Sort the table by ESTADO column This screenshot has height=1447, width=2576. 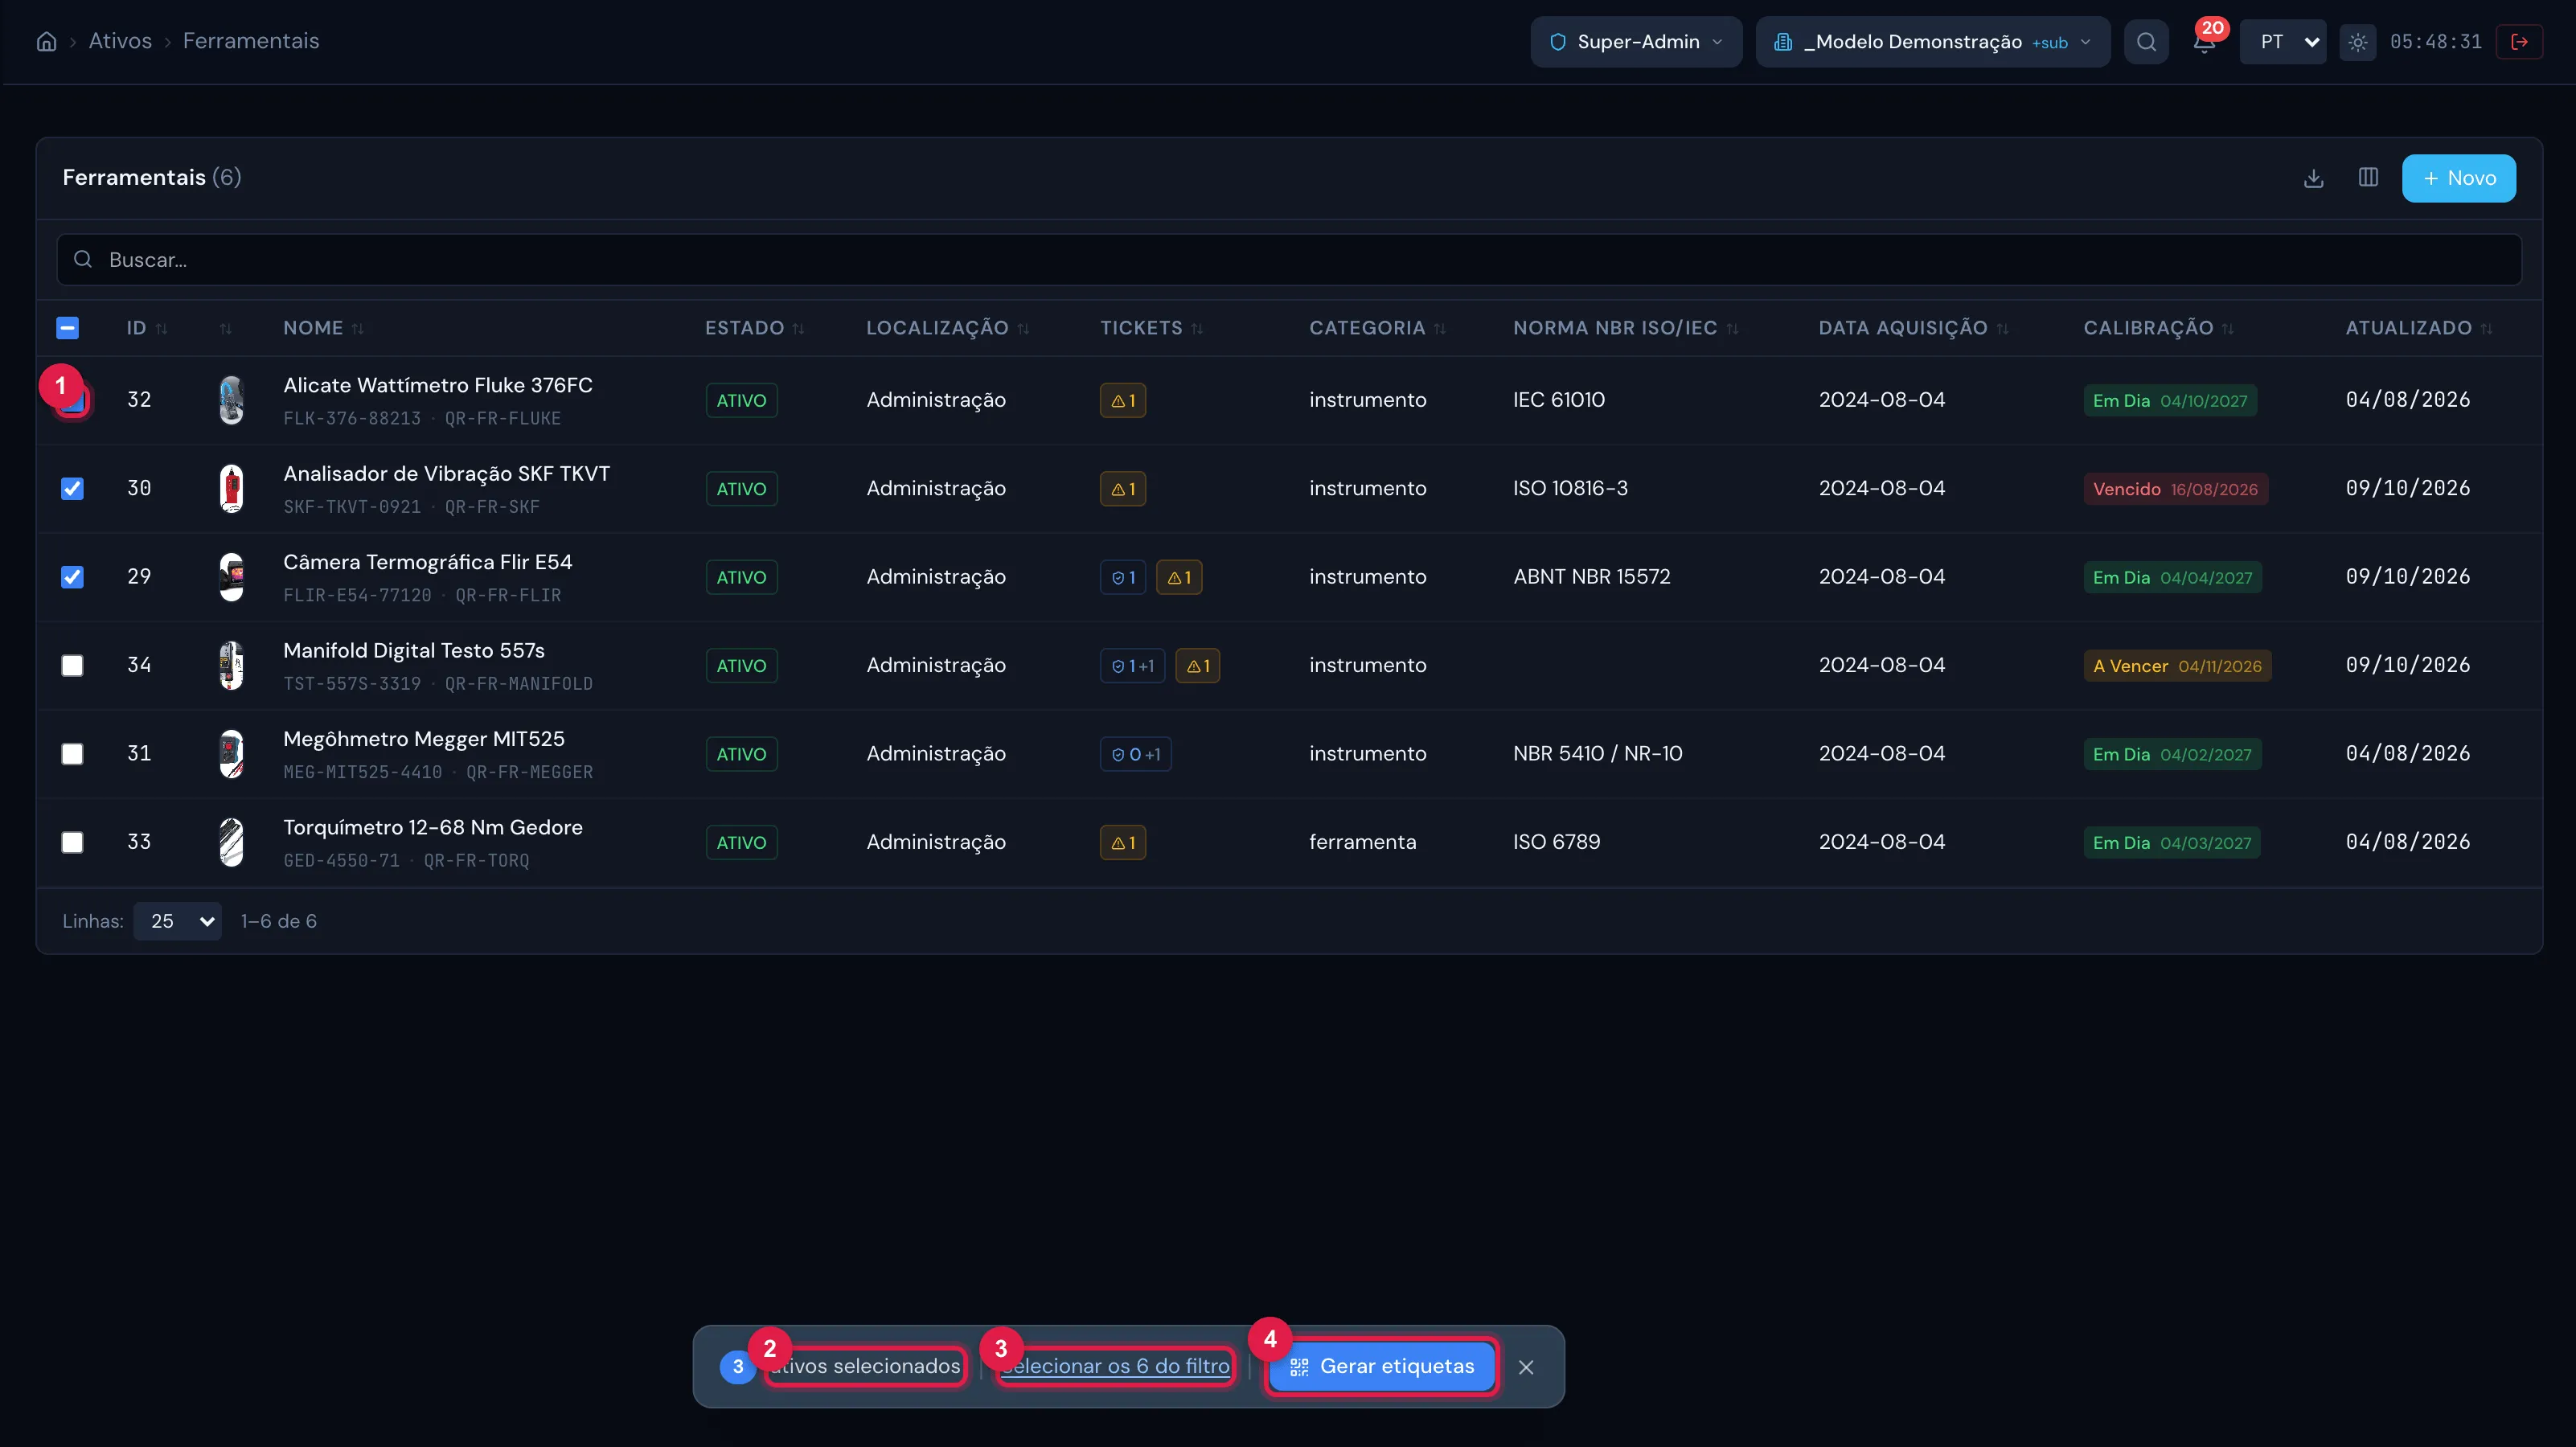755,328
